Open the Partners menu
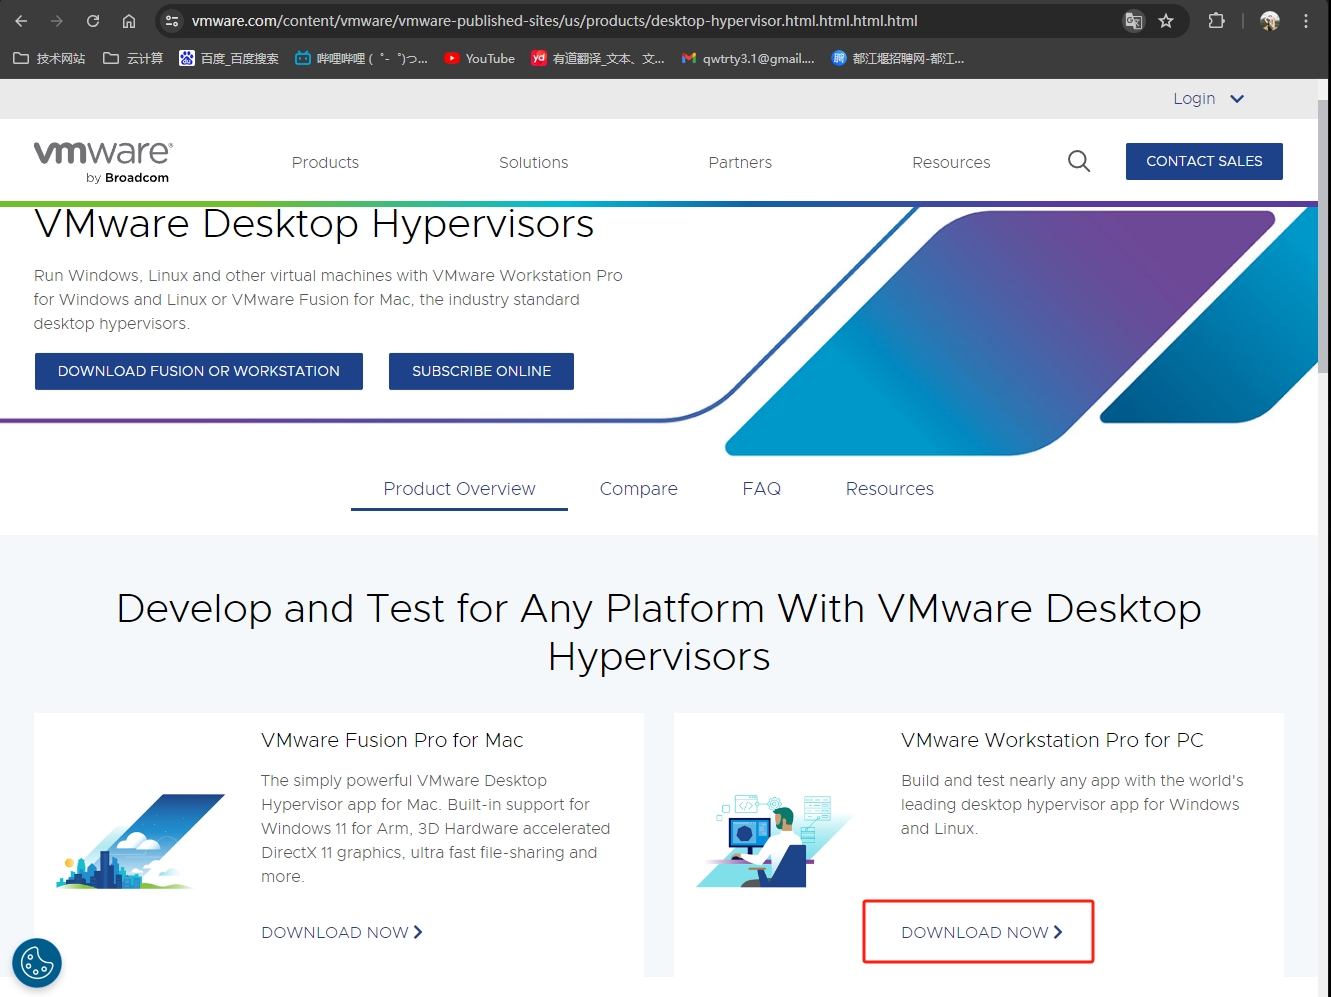Image resolution: width=1331 pixels, height=997 pixels. pyautogui.click(x=740, y=162)
